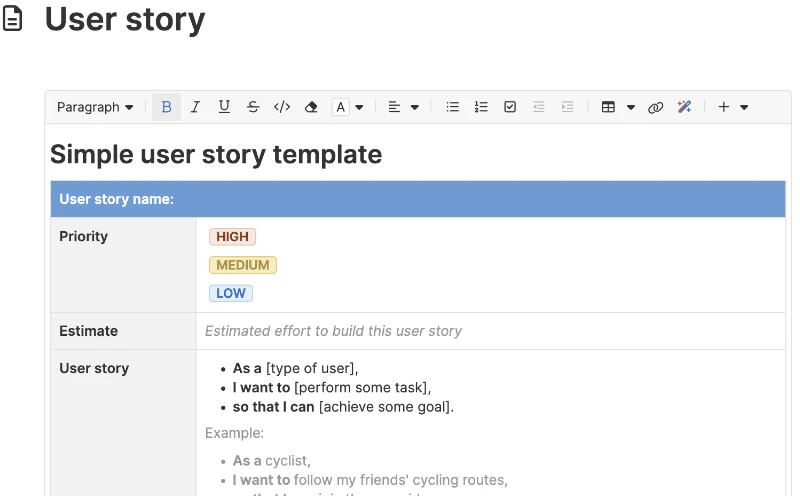Click the 'As a [type of user]' bullet
800x496 pixels.
point(295,368)
